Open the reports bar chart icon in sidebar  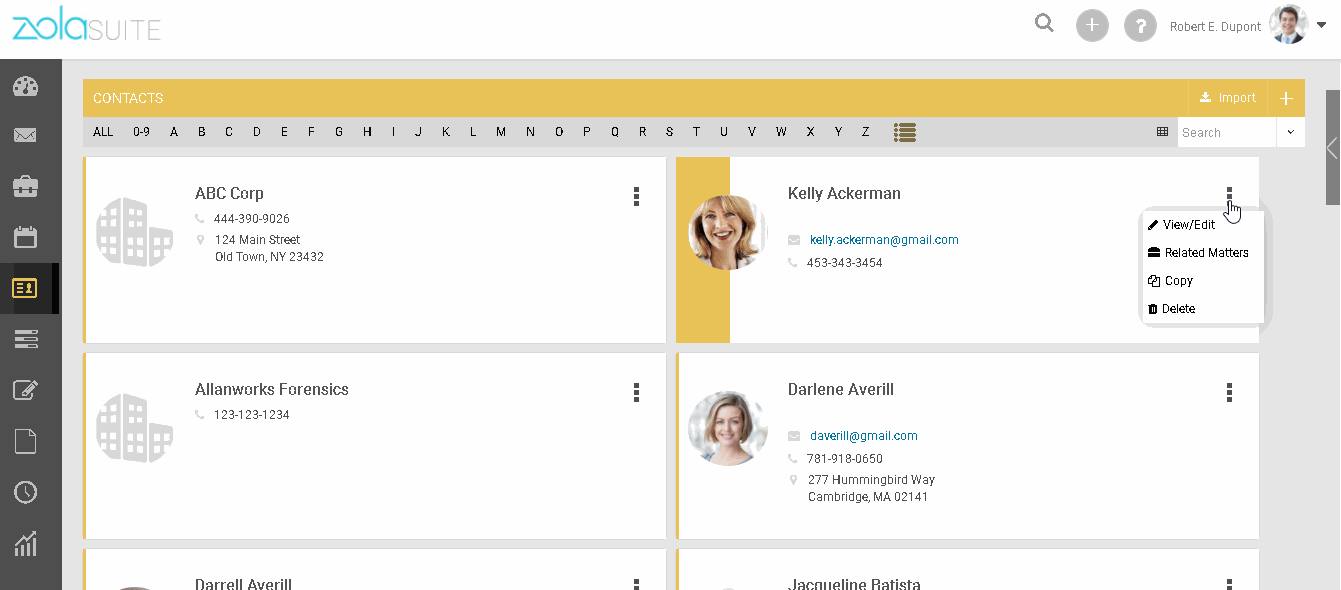tap(25, 543)
